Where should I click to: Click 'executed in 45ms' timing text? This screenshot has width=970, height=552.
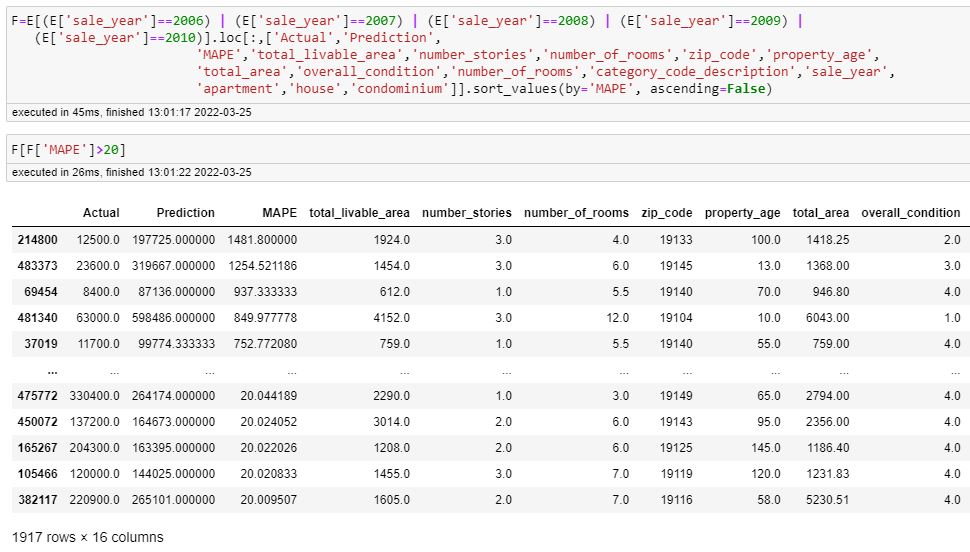tap(131, 112)
